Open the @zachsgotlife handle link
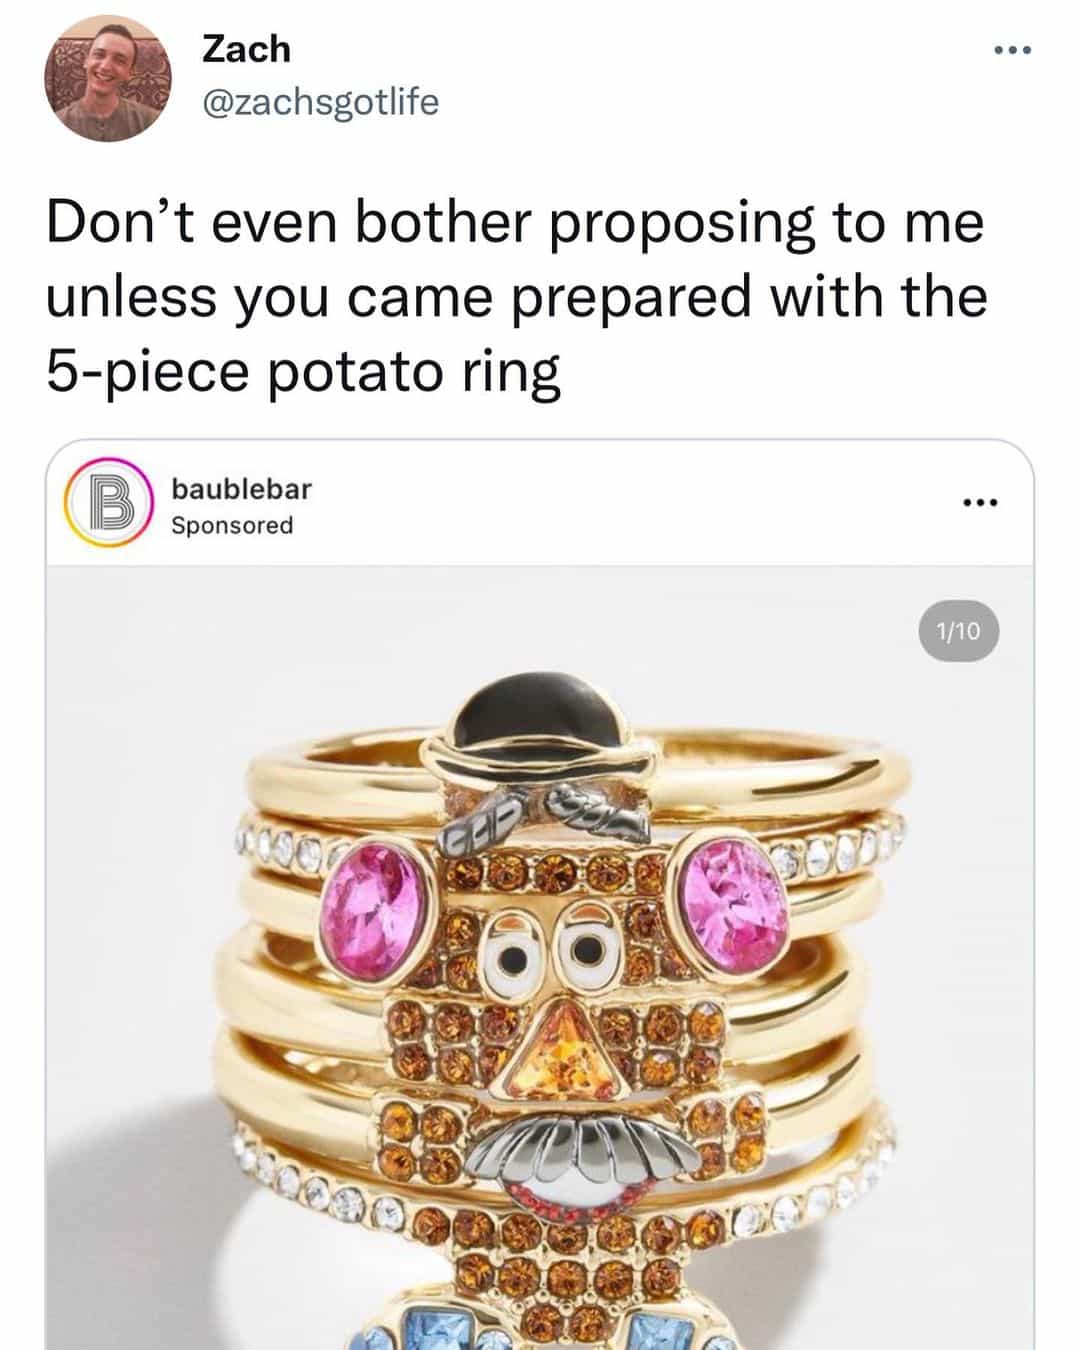Screen dimensions: 1080x1350 coord(320,101)
